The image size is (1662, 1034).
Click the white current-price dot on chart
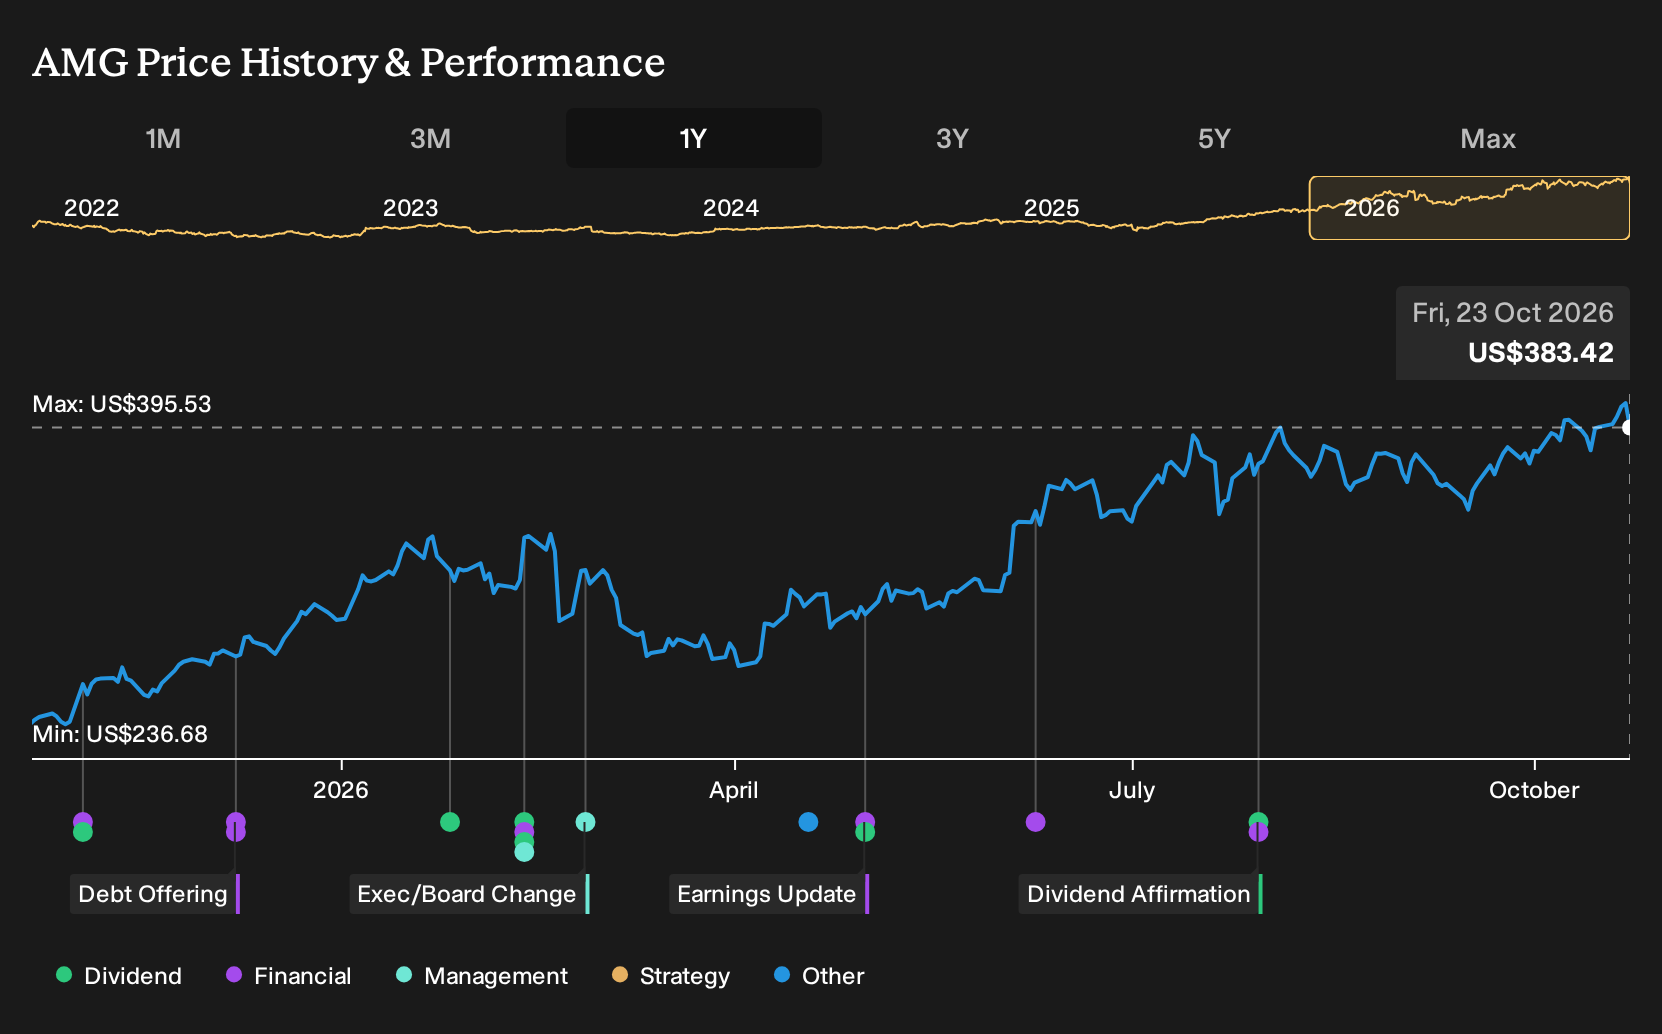click(x=1628, y=428)
